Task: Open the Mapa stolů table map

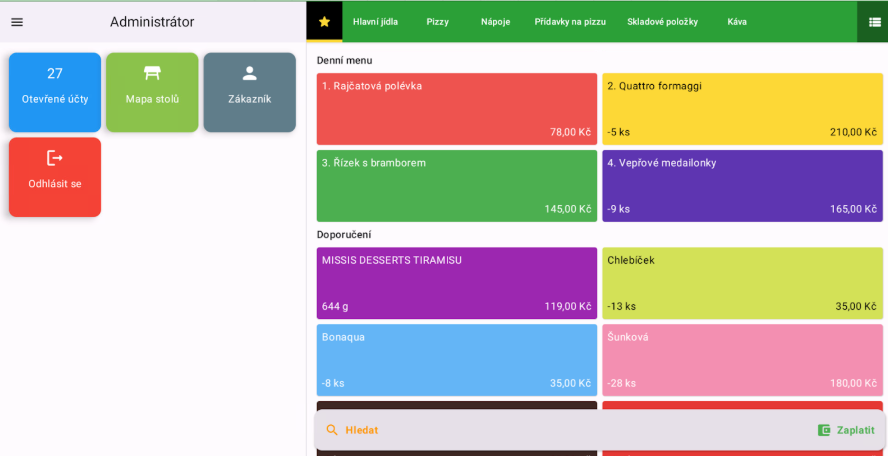Action: tap(152, 92)
